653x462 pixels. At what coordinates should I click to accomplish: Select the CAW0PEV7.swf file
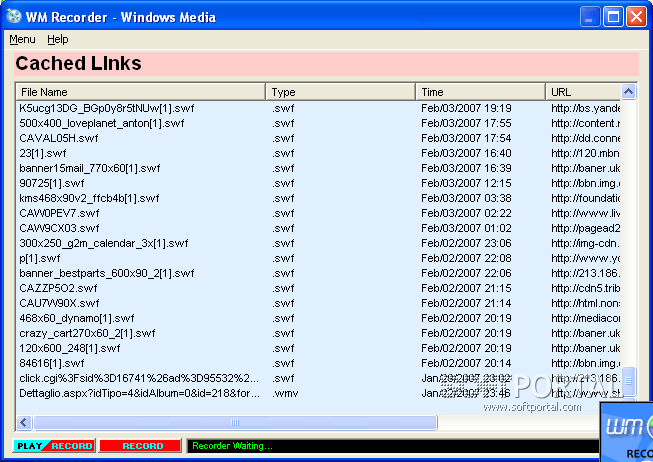click(x=59, y=213)
